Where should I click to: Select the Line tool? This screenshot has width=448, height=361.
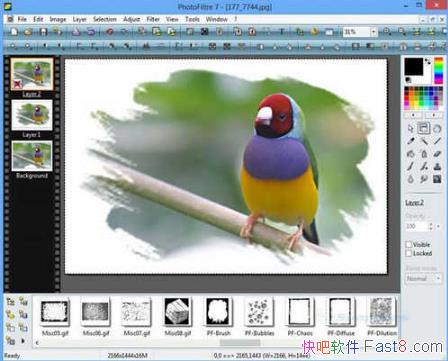[437, 141]
